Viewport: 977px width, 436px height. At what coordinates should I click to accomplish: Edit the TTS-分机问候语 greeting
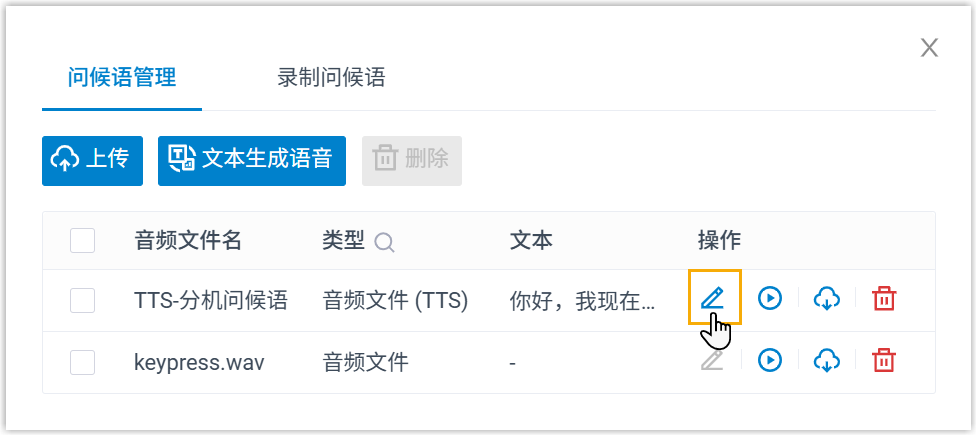(x=712, y=297)
